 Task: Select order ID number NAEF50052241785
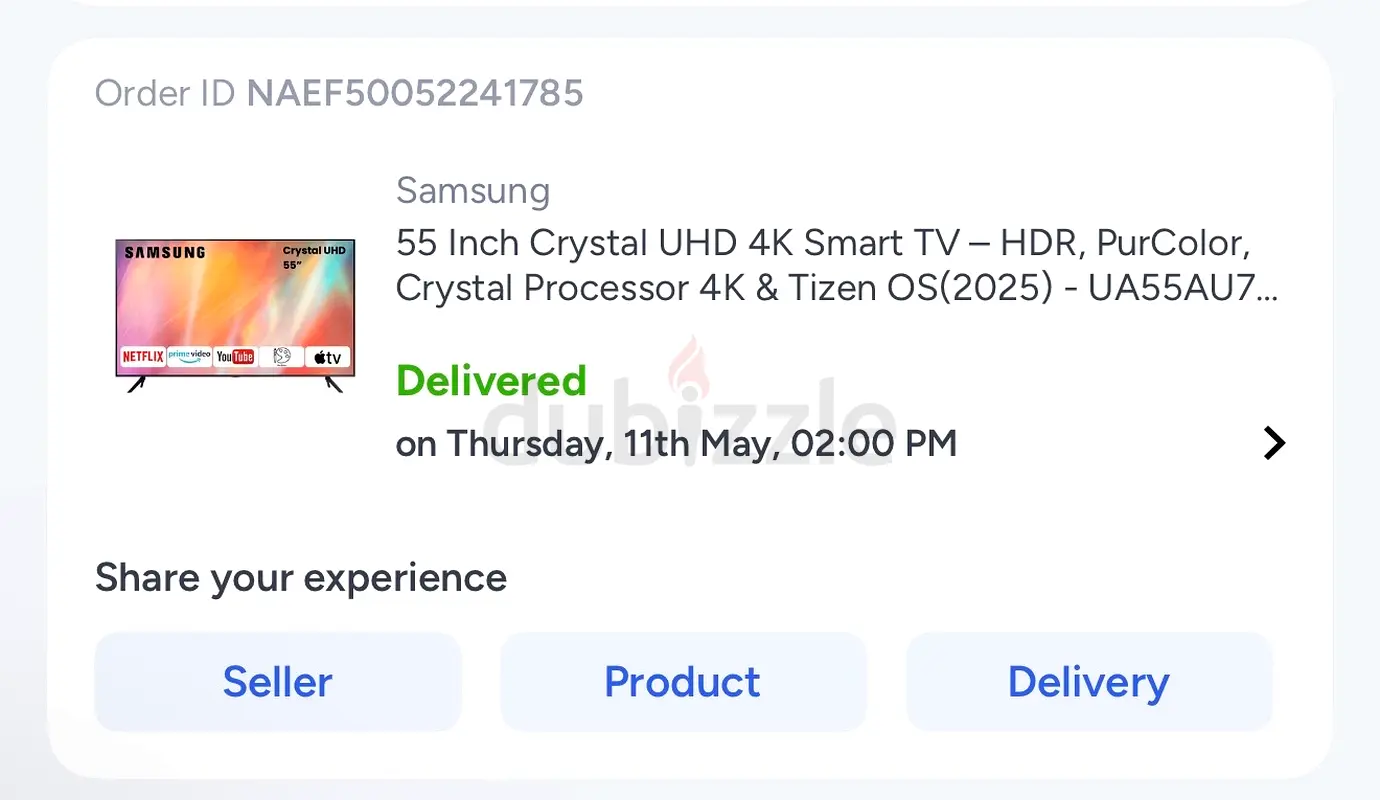point(415,93)
